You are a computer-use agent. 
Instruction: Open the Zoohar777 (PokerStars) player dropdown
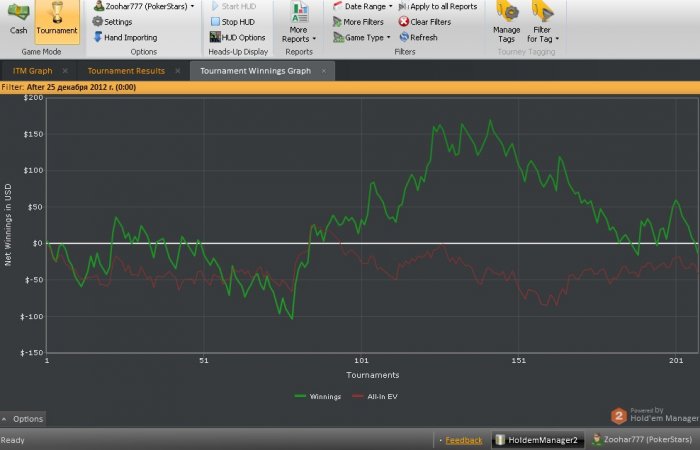coord(144,6)
